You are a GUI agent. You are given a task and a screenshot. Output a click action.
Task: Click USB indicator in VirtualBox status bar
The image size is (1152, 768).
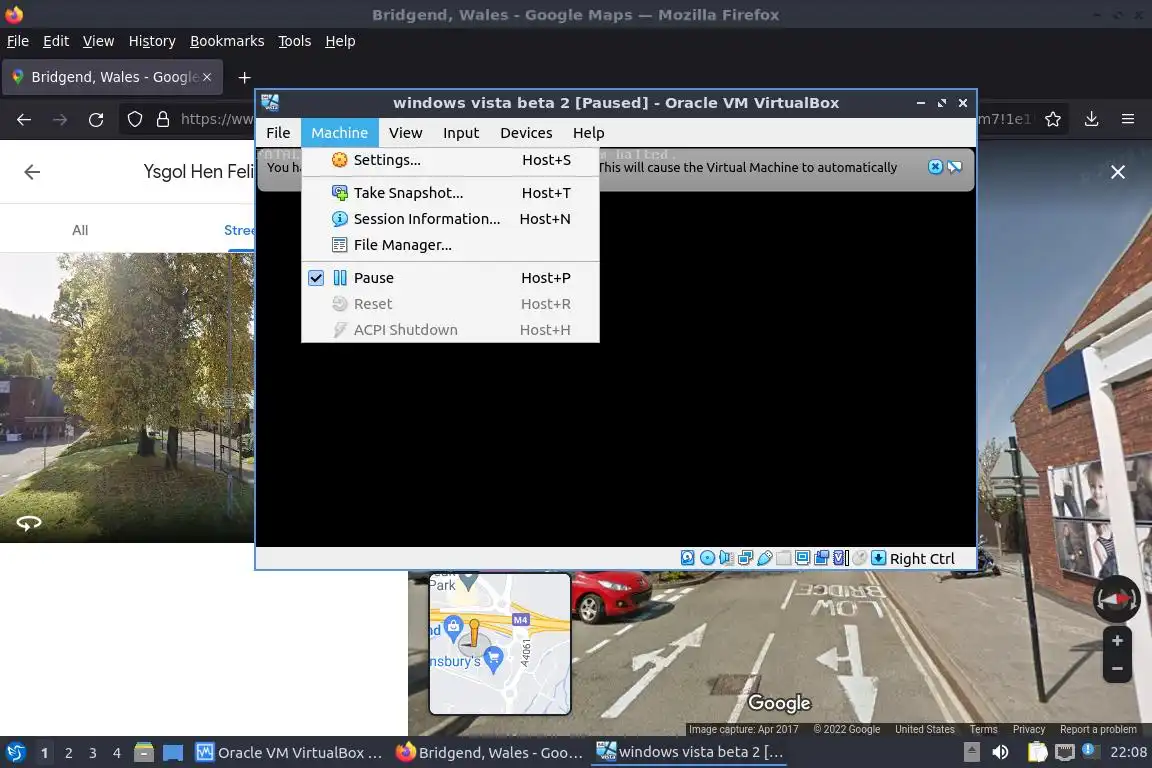pyautogui.click(x=765, y=558)
